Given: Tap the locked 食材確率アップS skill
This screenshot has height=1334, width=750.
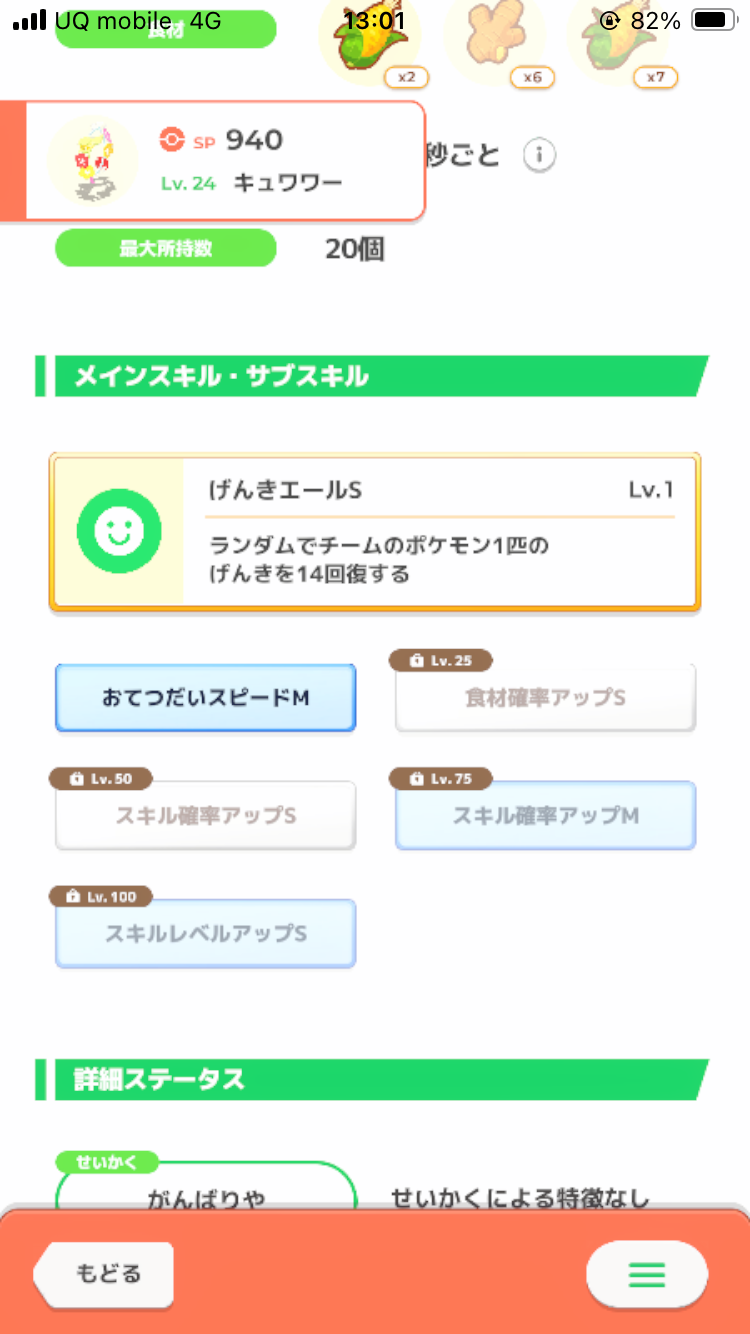Looking at the screenshot, I should [x=545, y=698].
